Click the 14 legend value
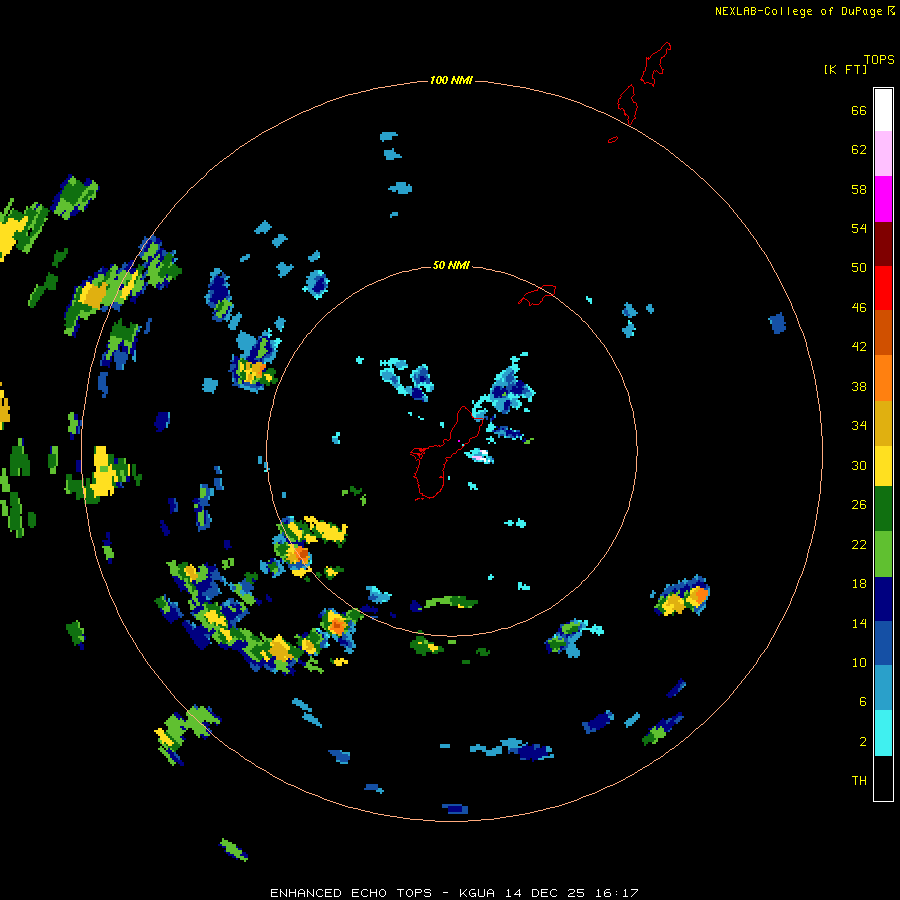The width and height of the screenshot is (900, 900). tap(859, 623)
